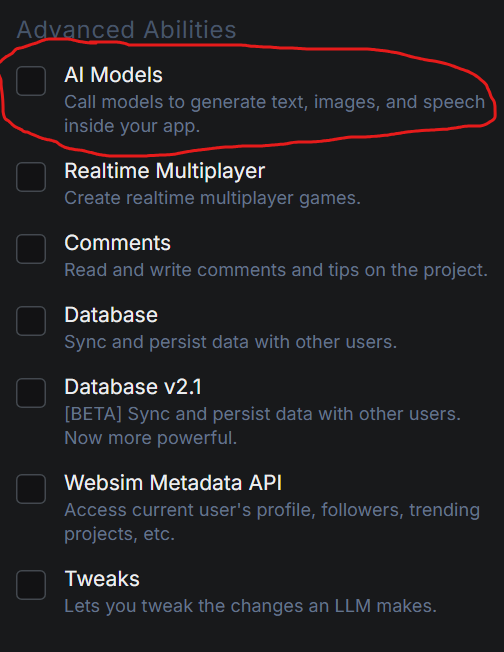Click the '[BETA] Sync and persist' description
Image resolution: width=504 pixels, height=652 pixels.
[x=262, y=426]
